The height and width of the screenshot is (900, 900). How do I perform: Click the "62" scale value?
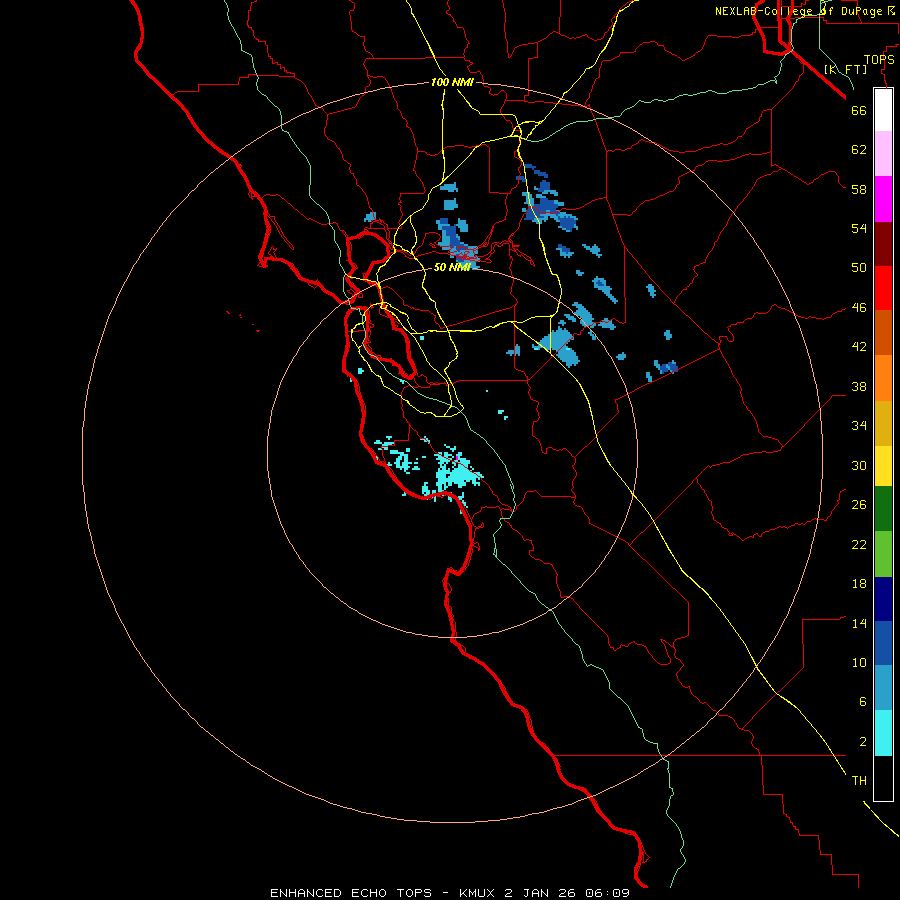pos(859,150)
